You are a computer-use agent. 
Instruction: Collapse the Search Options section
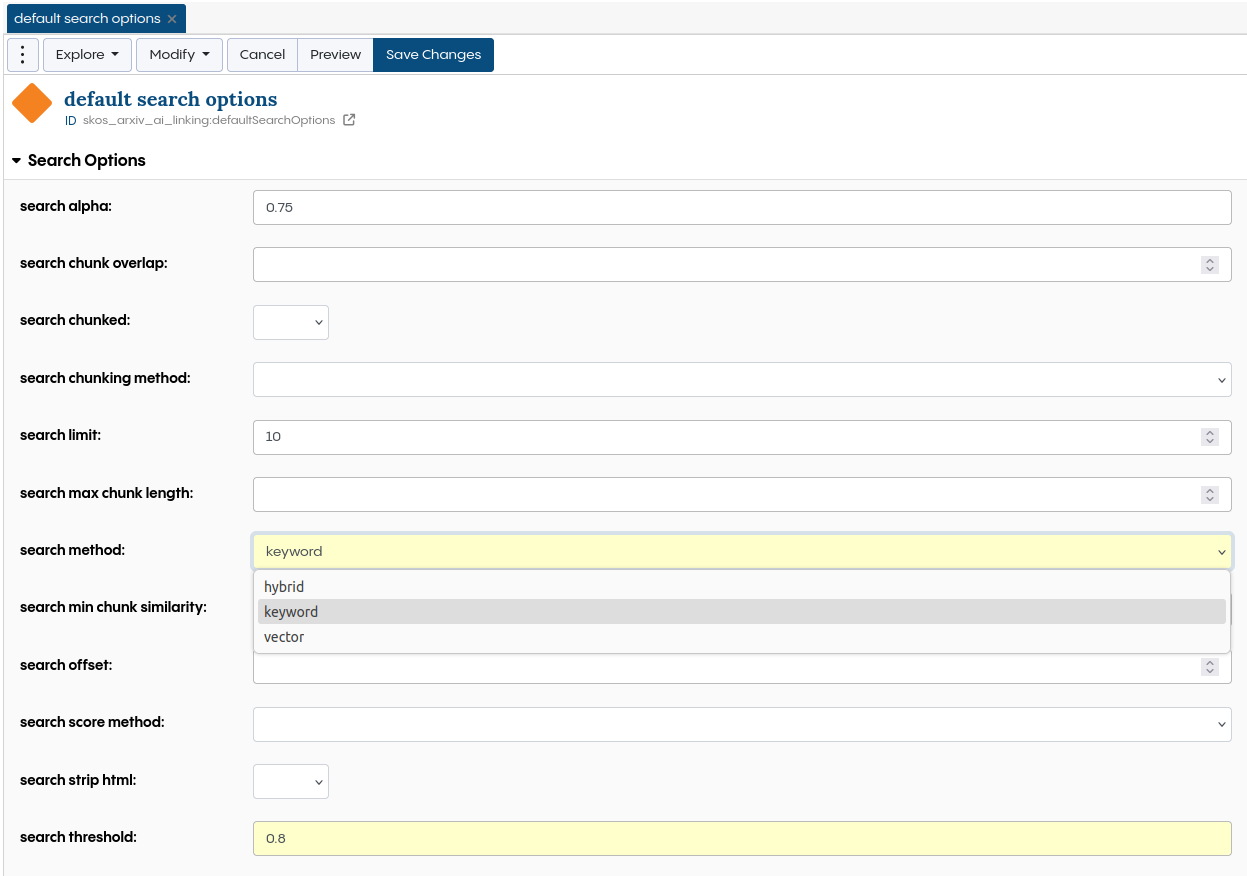click(x=16, y=160)
